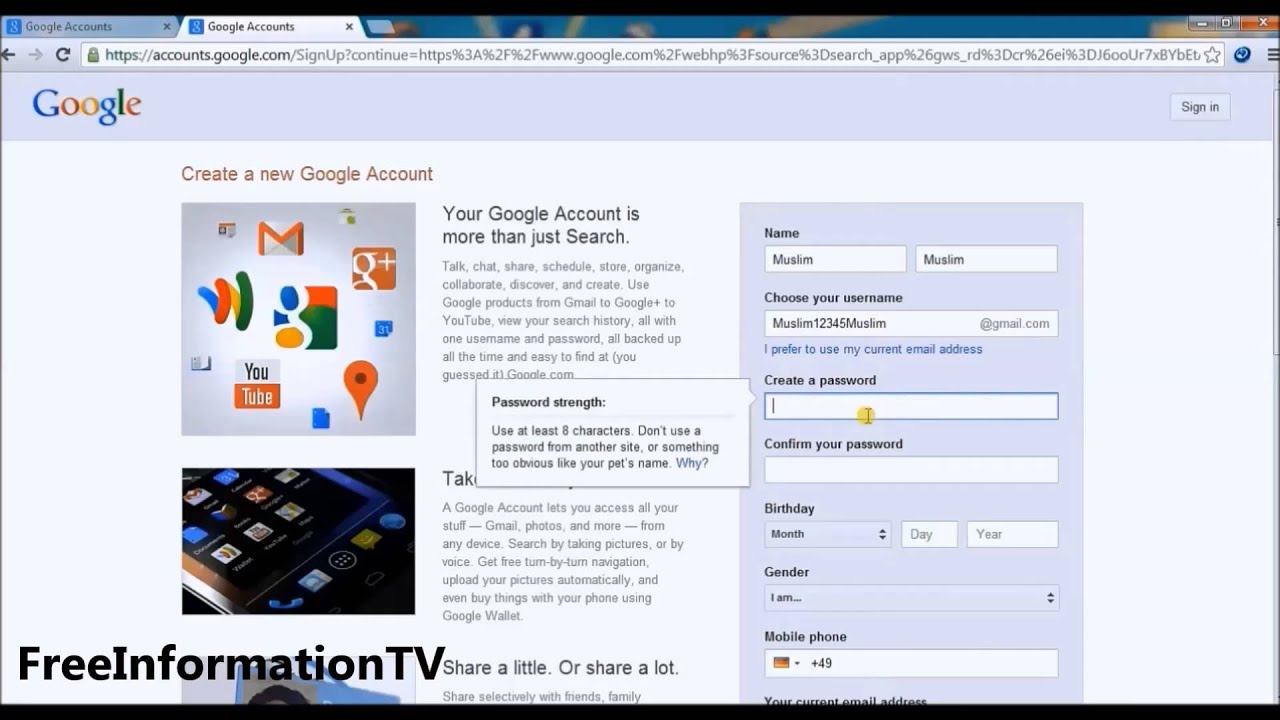
Task: Click the birthday Year field
Action: click(x=1012, y=534)
